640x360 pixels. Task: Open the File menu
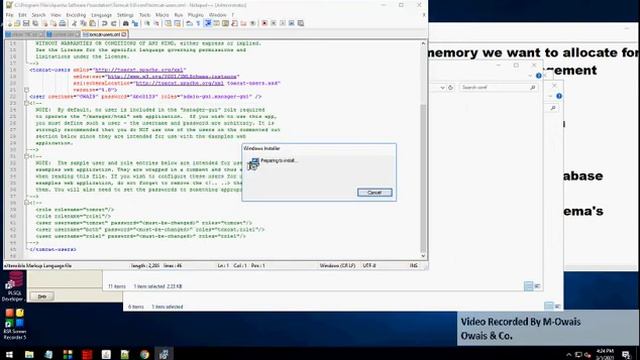[9, 15]
